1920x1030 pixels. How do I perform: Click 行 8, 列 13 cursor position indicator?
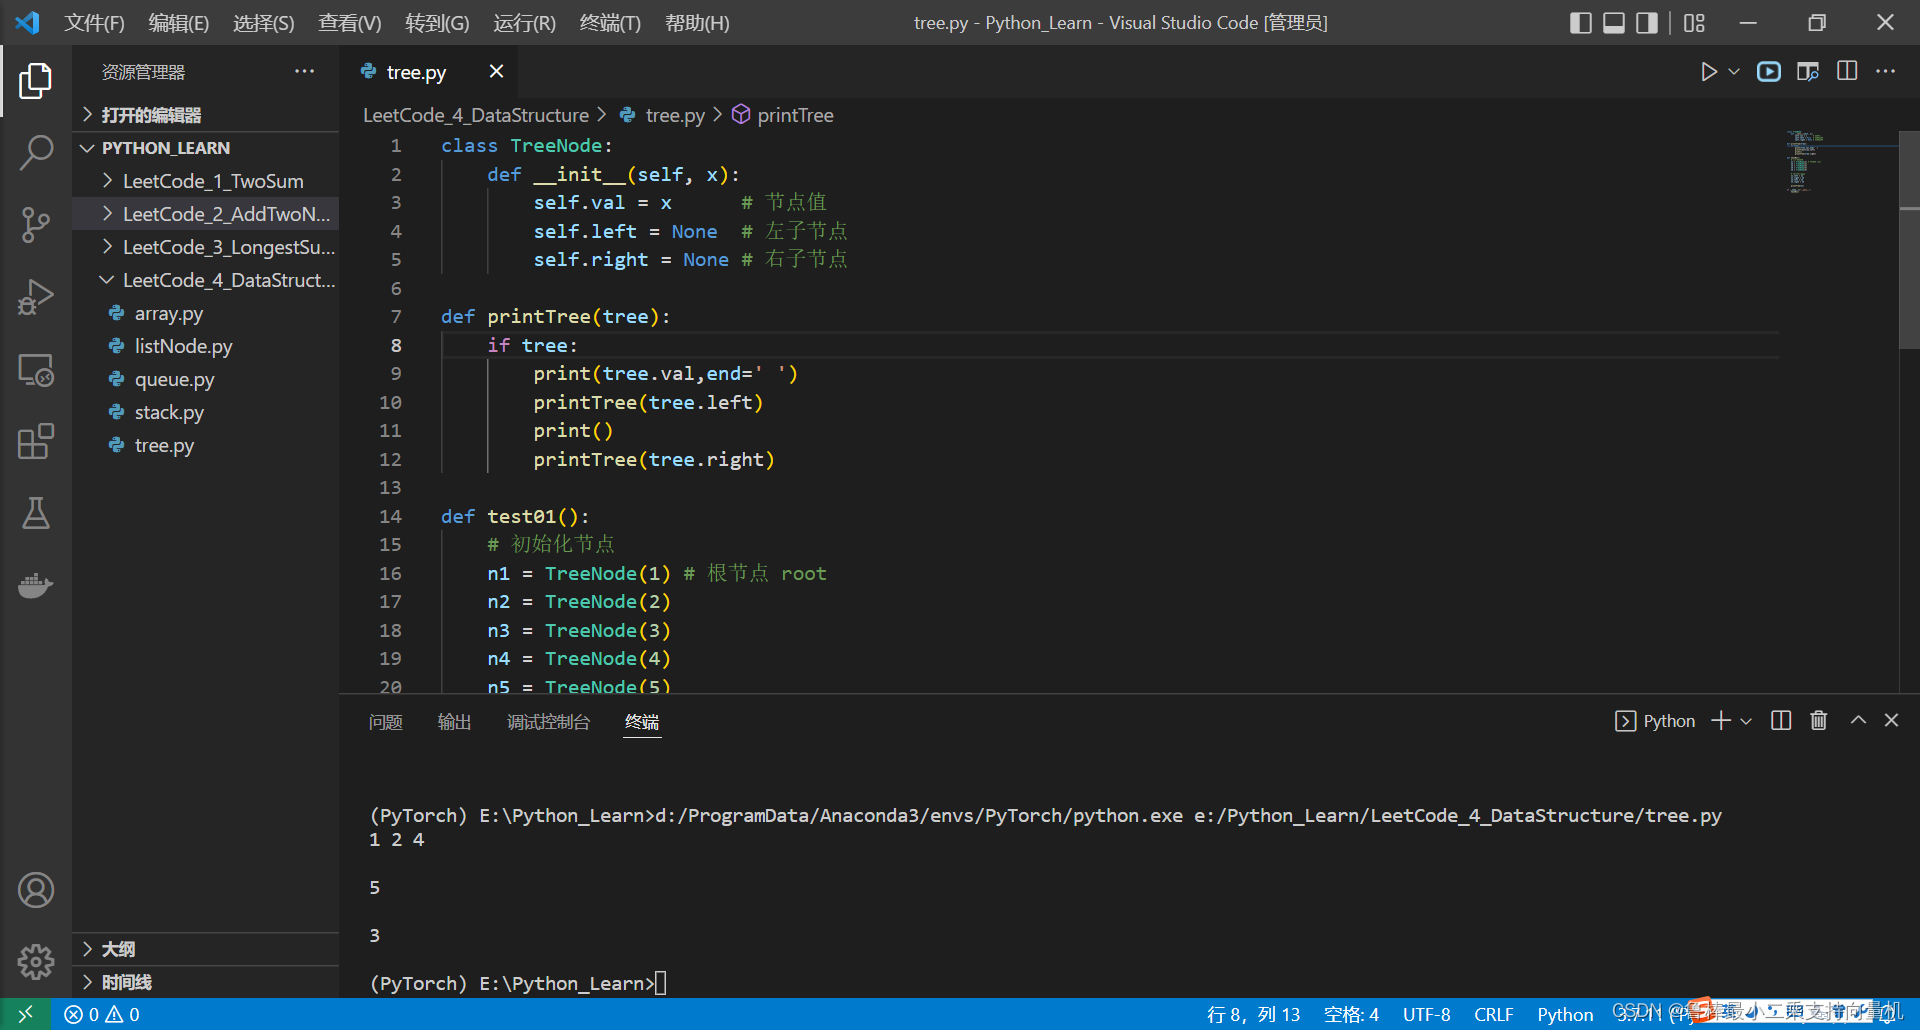pos(1253,1014)
